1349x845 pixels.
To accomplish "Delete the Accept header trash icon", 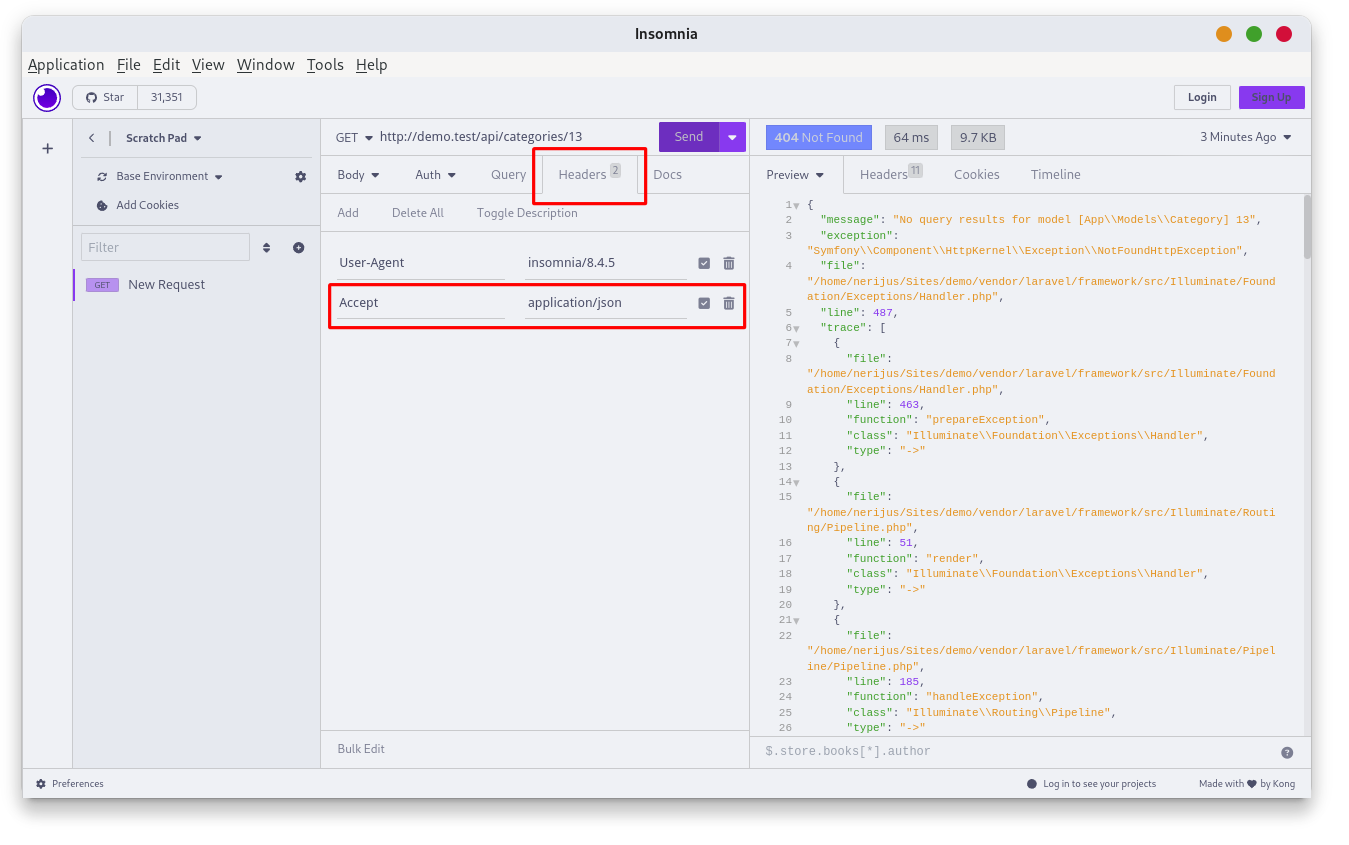I will coord(729,303).
